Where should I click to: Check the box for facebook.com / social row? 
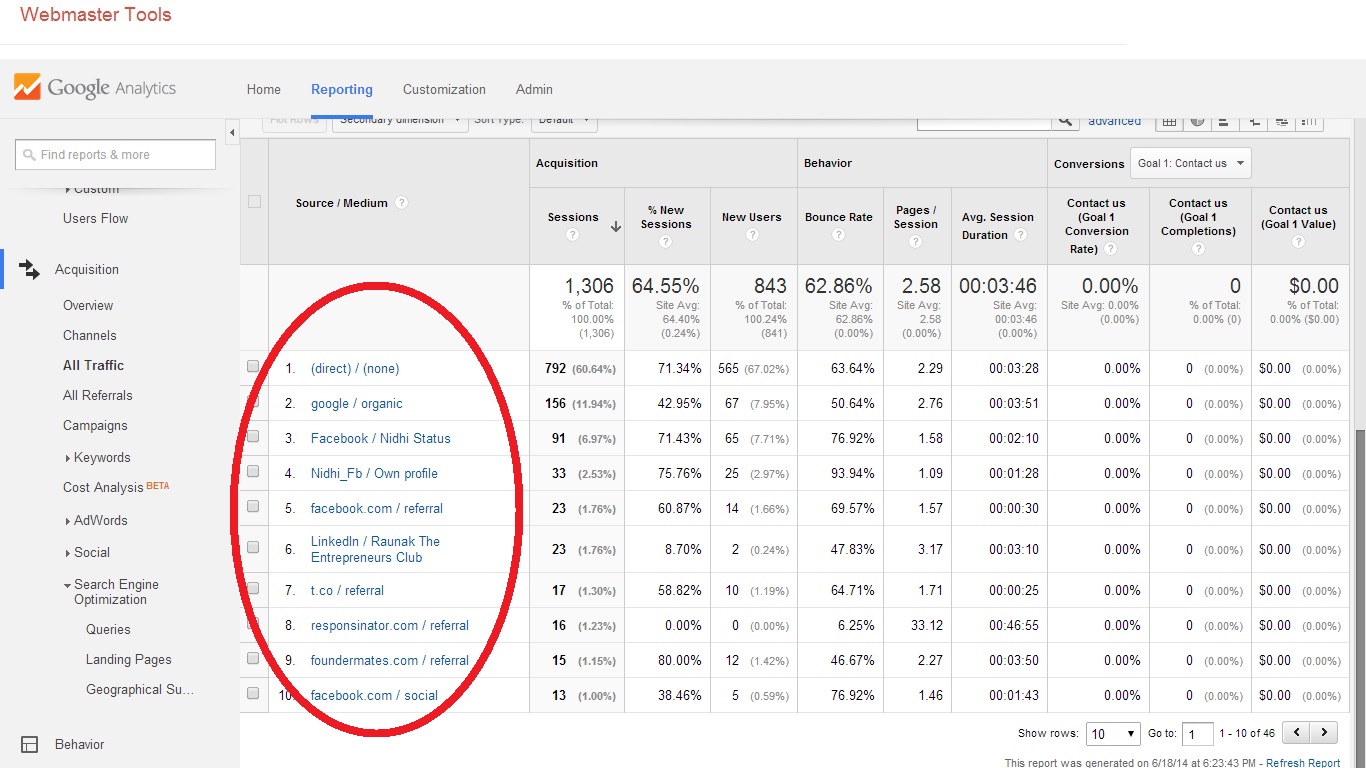click(x=253, y=694)
